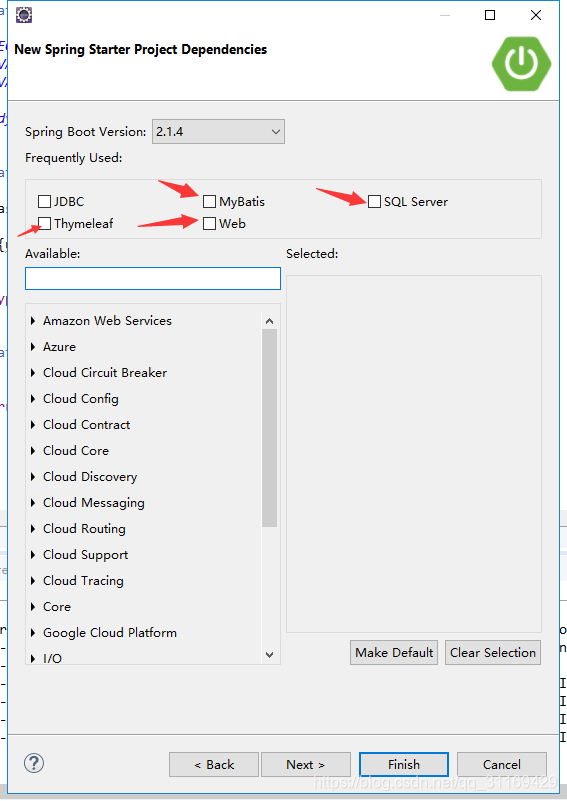Click the Make Default button

coord(394,653)
